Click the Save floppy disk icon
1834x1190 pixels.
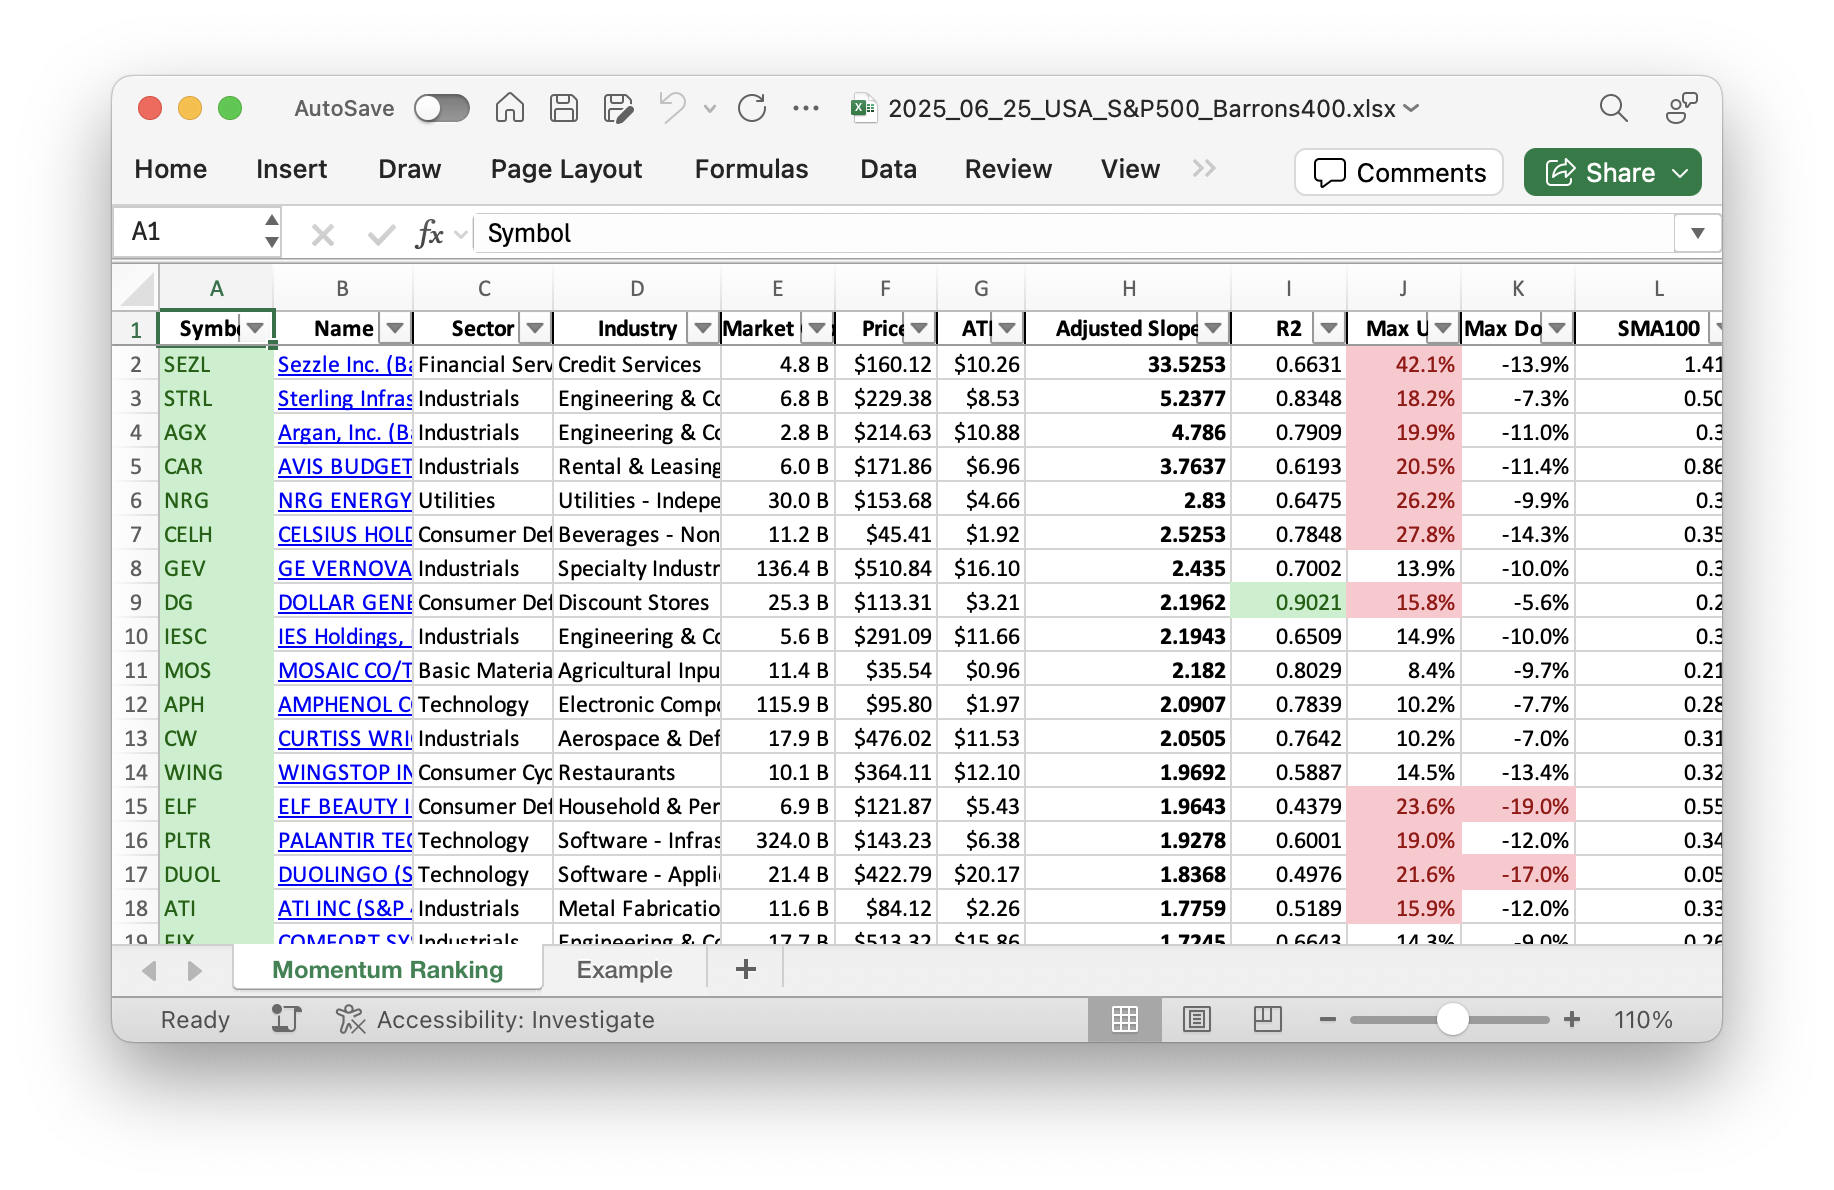(x=564, y=108)
